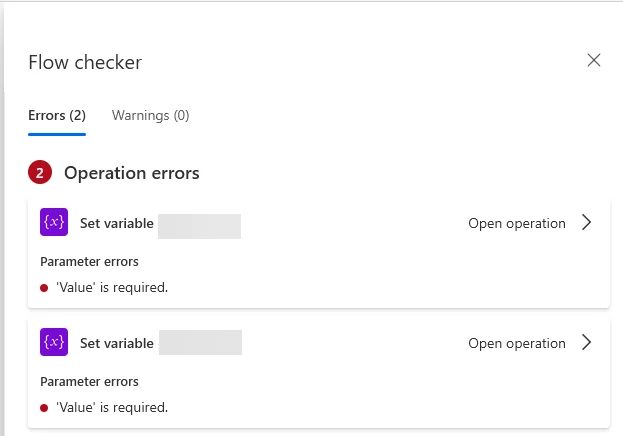Image resolution: width=623 pixels, height=436 pixels.
Task: Click the first Set variable purple icon
Action: (53, 223)
